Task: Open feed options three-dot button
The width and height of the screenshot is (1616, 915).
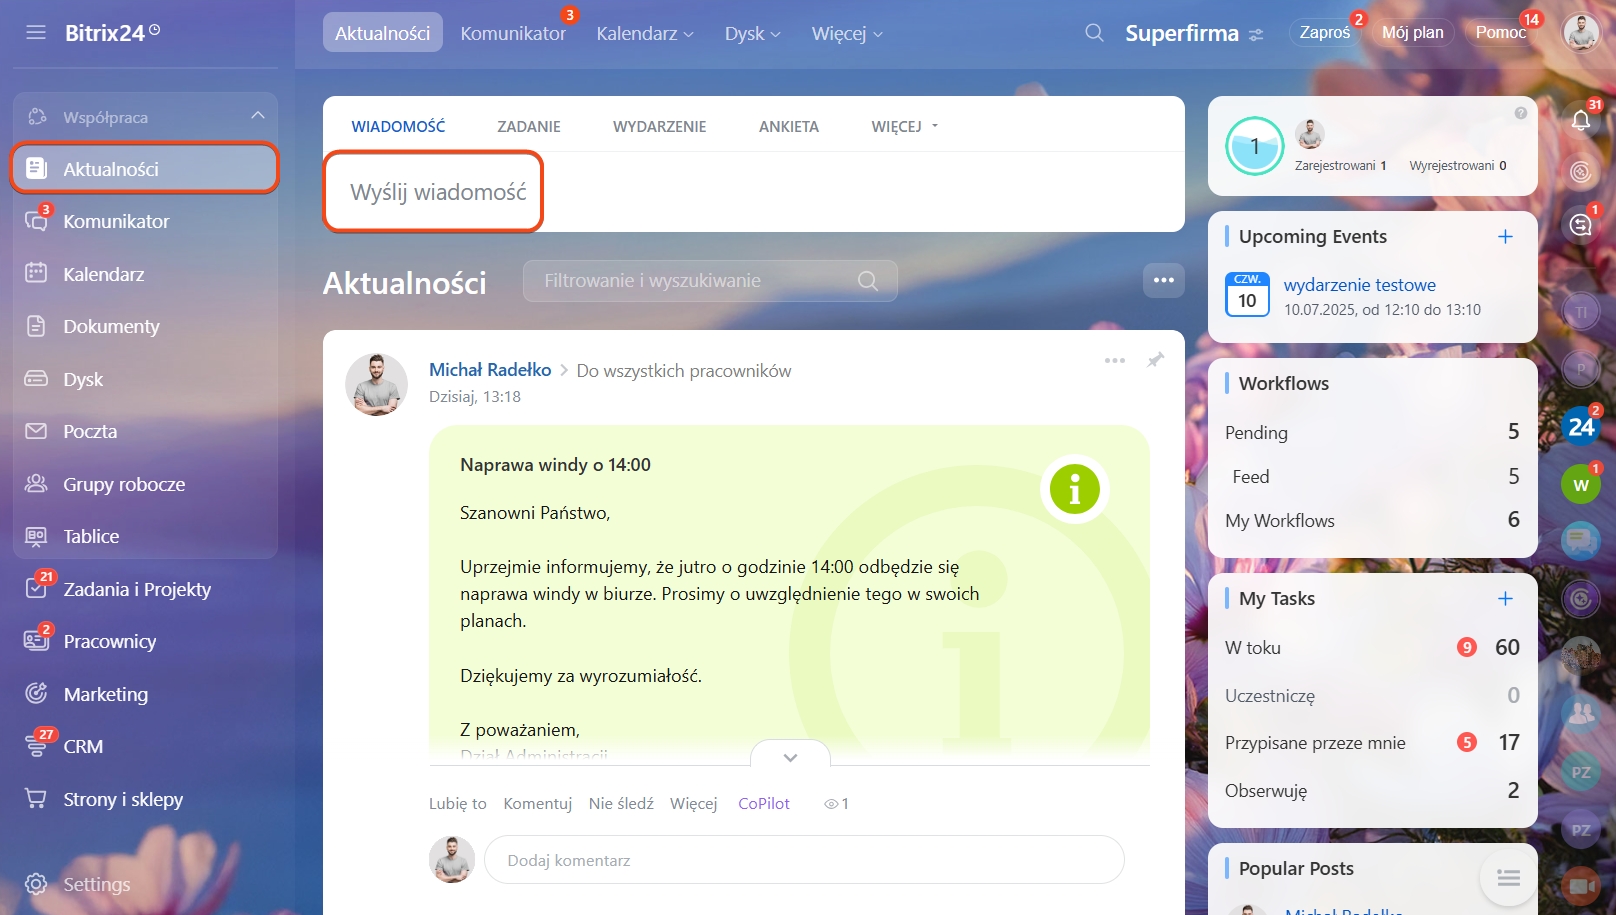Action: pos(1164,280)
